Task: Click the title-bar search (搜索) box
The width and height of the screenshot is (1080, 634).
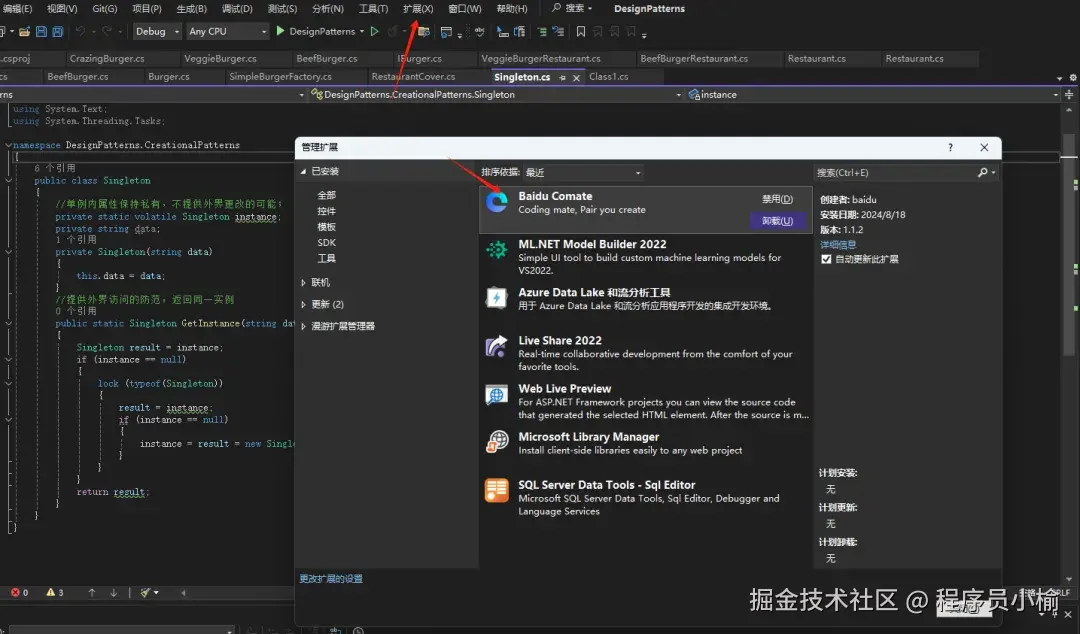Action: coord(572,8)
